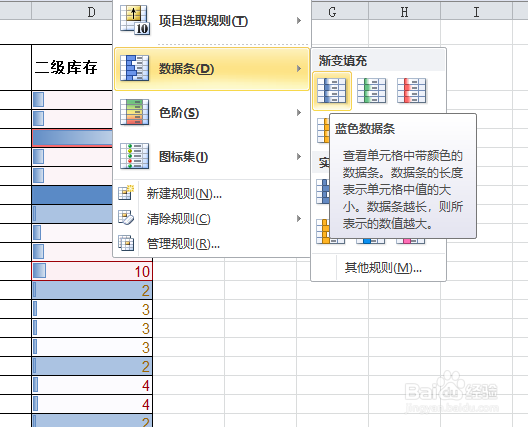Apply the orange gradient data bar

click(323, 130)
